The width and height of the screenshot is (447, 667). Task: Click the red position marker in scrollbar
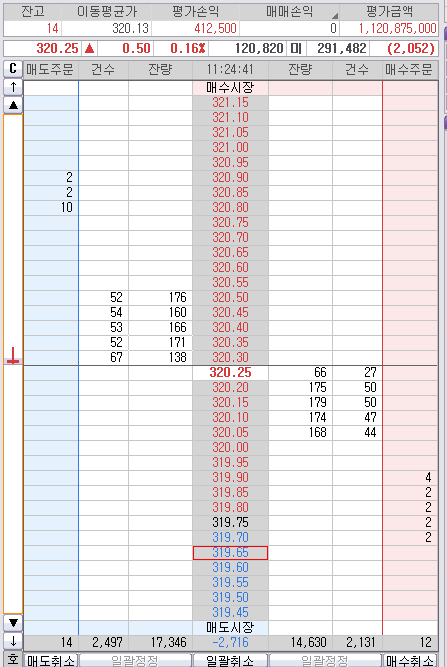point(13,356)
